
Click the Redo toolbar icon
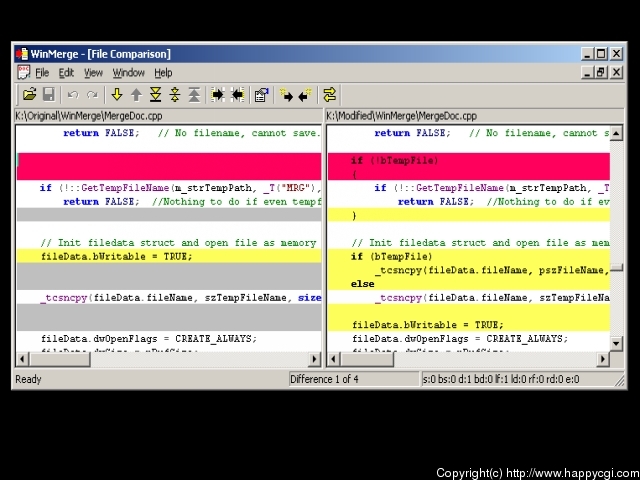(92, 95)
